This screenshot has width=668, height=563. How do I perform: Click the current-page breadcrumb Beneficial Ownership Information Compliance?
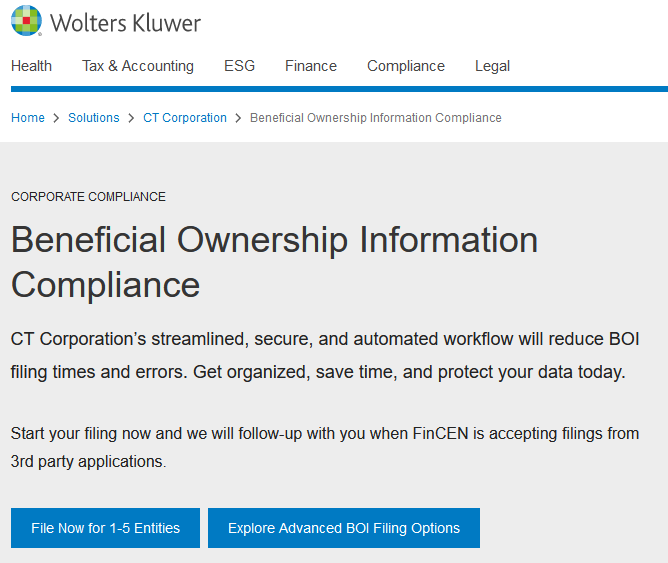pos(376,118)
